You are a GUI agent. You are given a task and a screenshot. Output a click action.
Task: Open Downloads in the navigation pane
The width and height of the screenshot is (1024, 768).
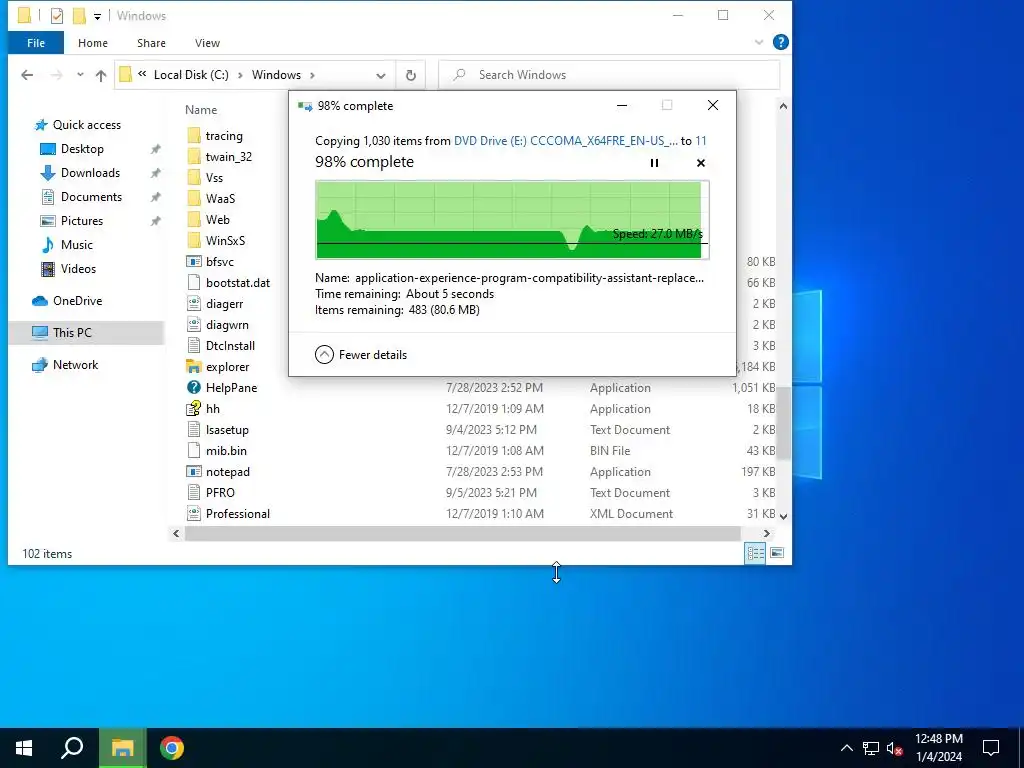pos(90,173)
